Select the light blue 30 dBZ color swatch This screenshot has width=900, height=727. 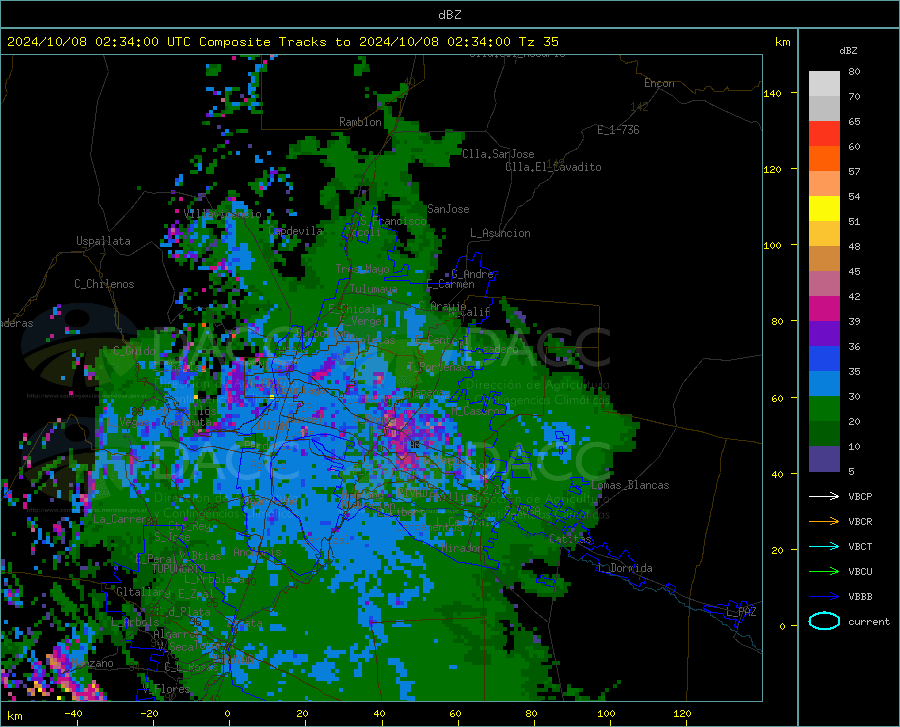(824, 384)
